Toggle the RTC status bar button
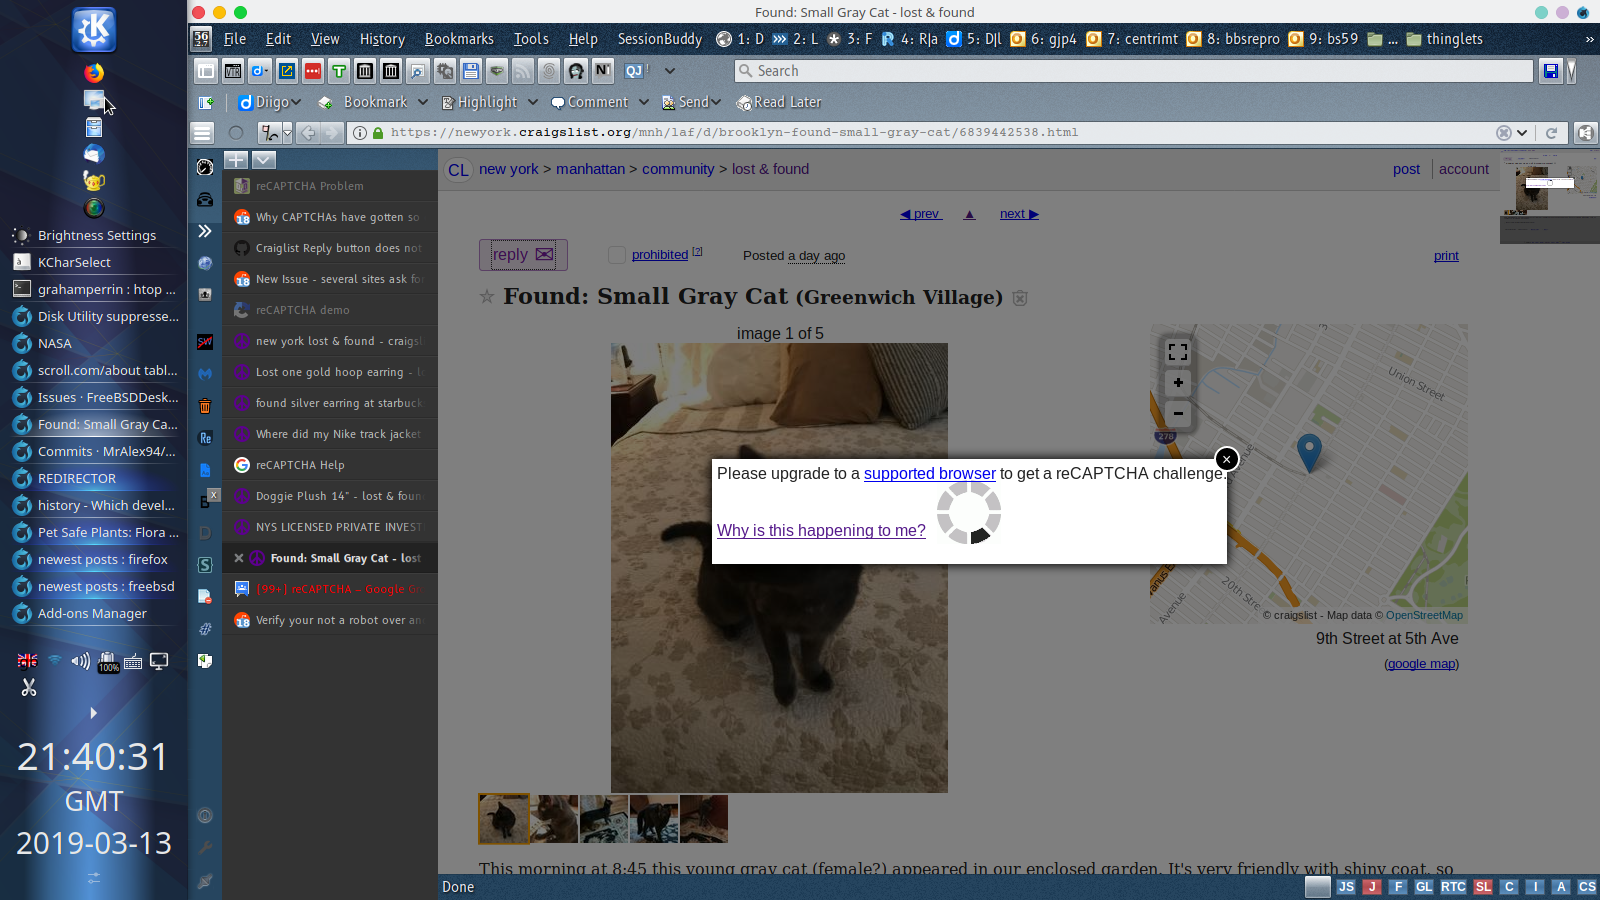Viewport: 1600px width, 900px height. (1453, 887)
